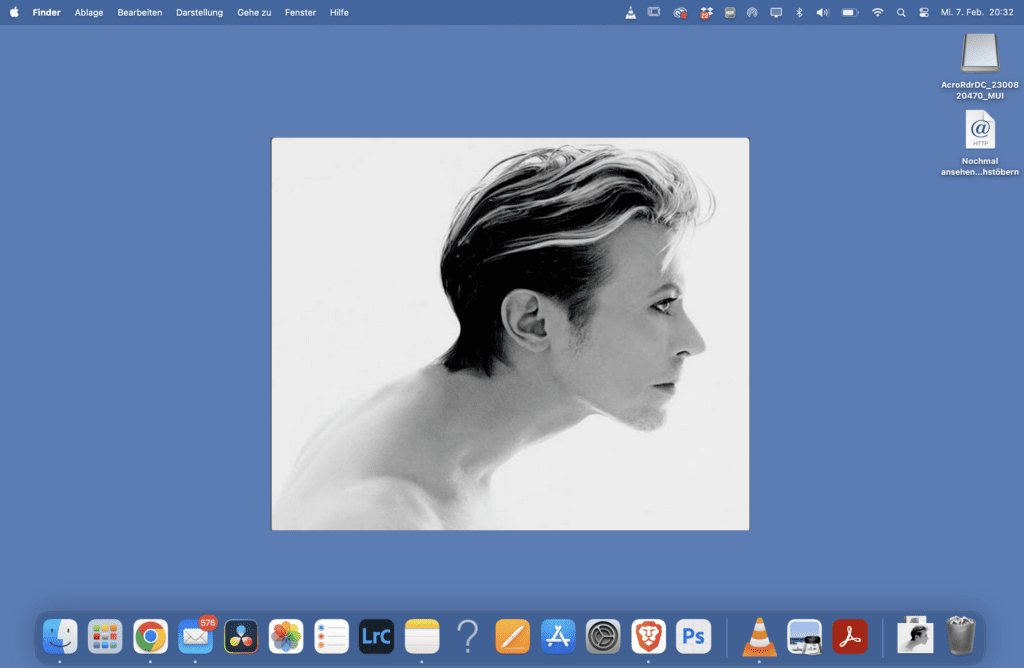Open the Trash in the dock
Image resolution: width=1024 pixels, height=668 pixels.
pyautogui.click(x=961, y=636)
